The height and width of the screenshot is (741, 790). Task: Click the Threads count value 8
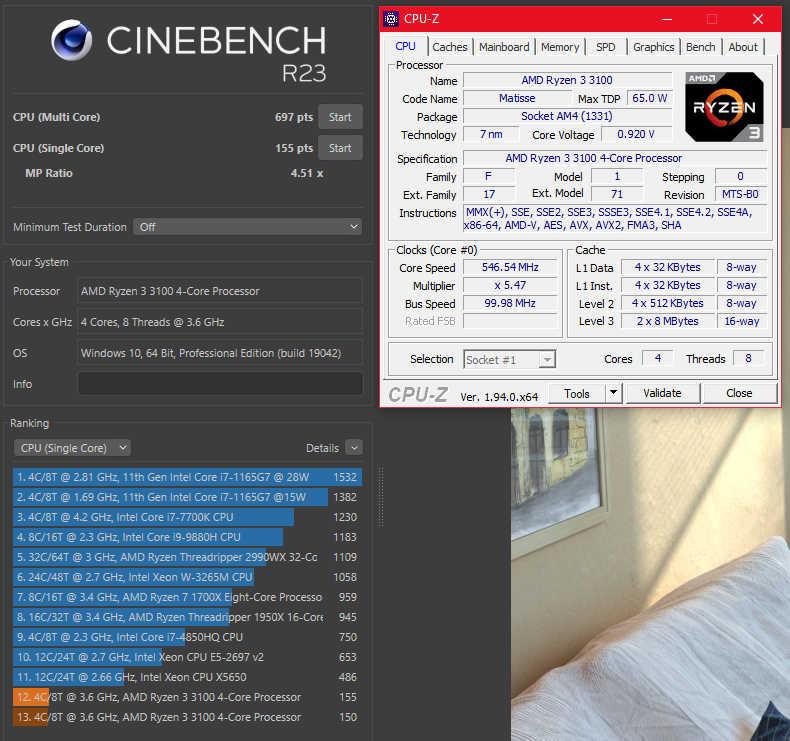point(748,358)
